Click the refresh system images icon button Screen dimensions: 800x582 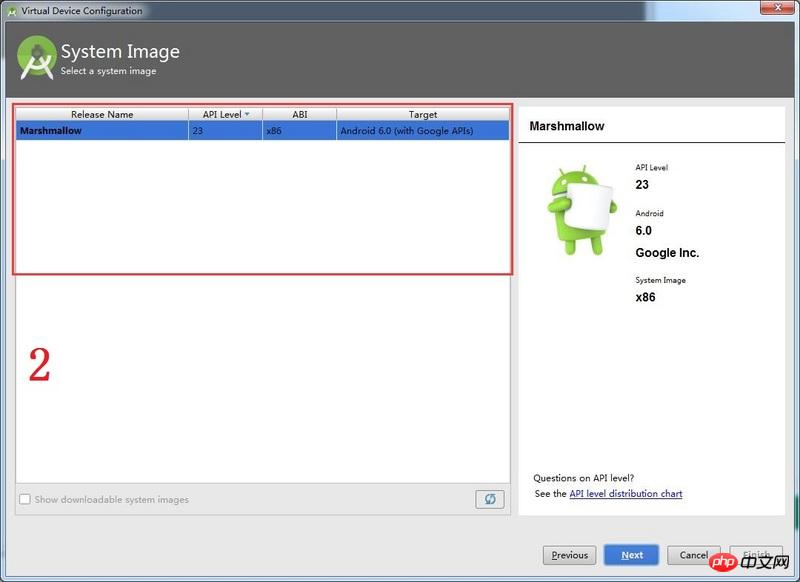tap(490, 499)
